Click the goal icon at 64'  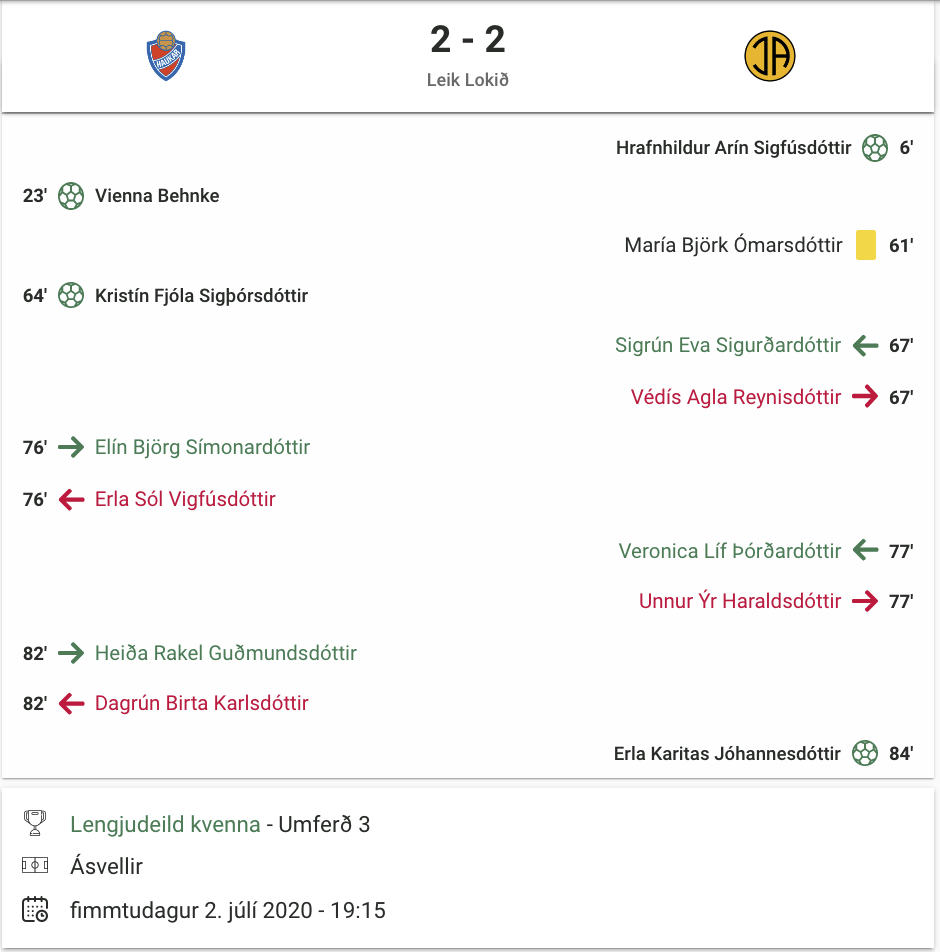71,296
